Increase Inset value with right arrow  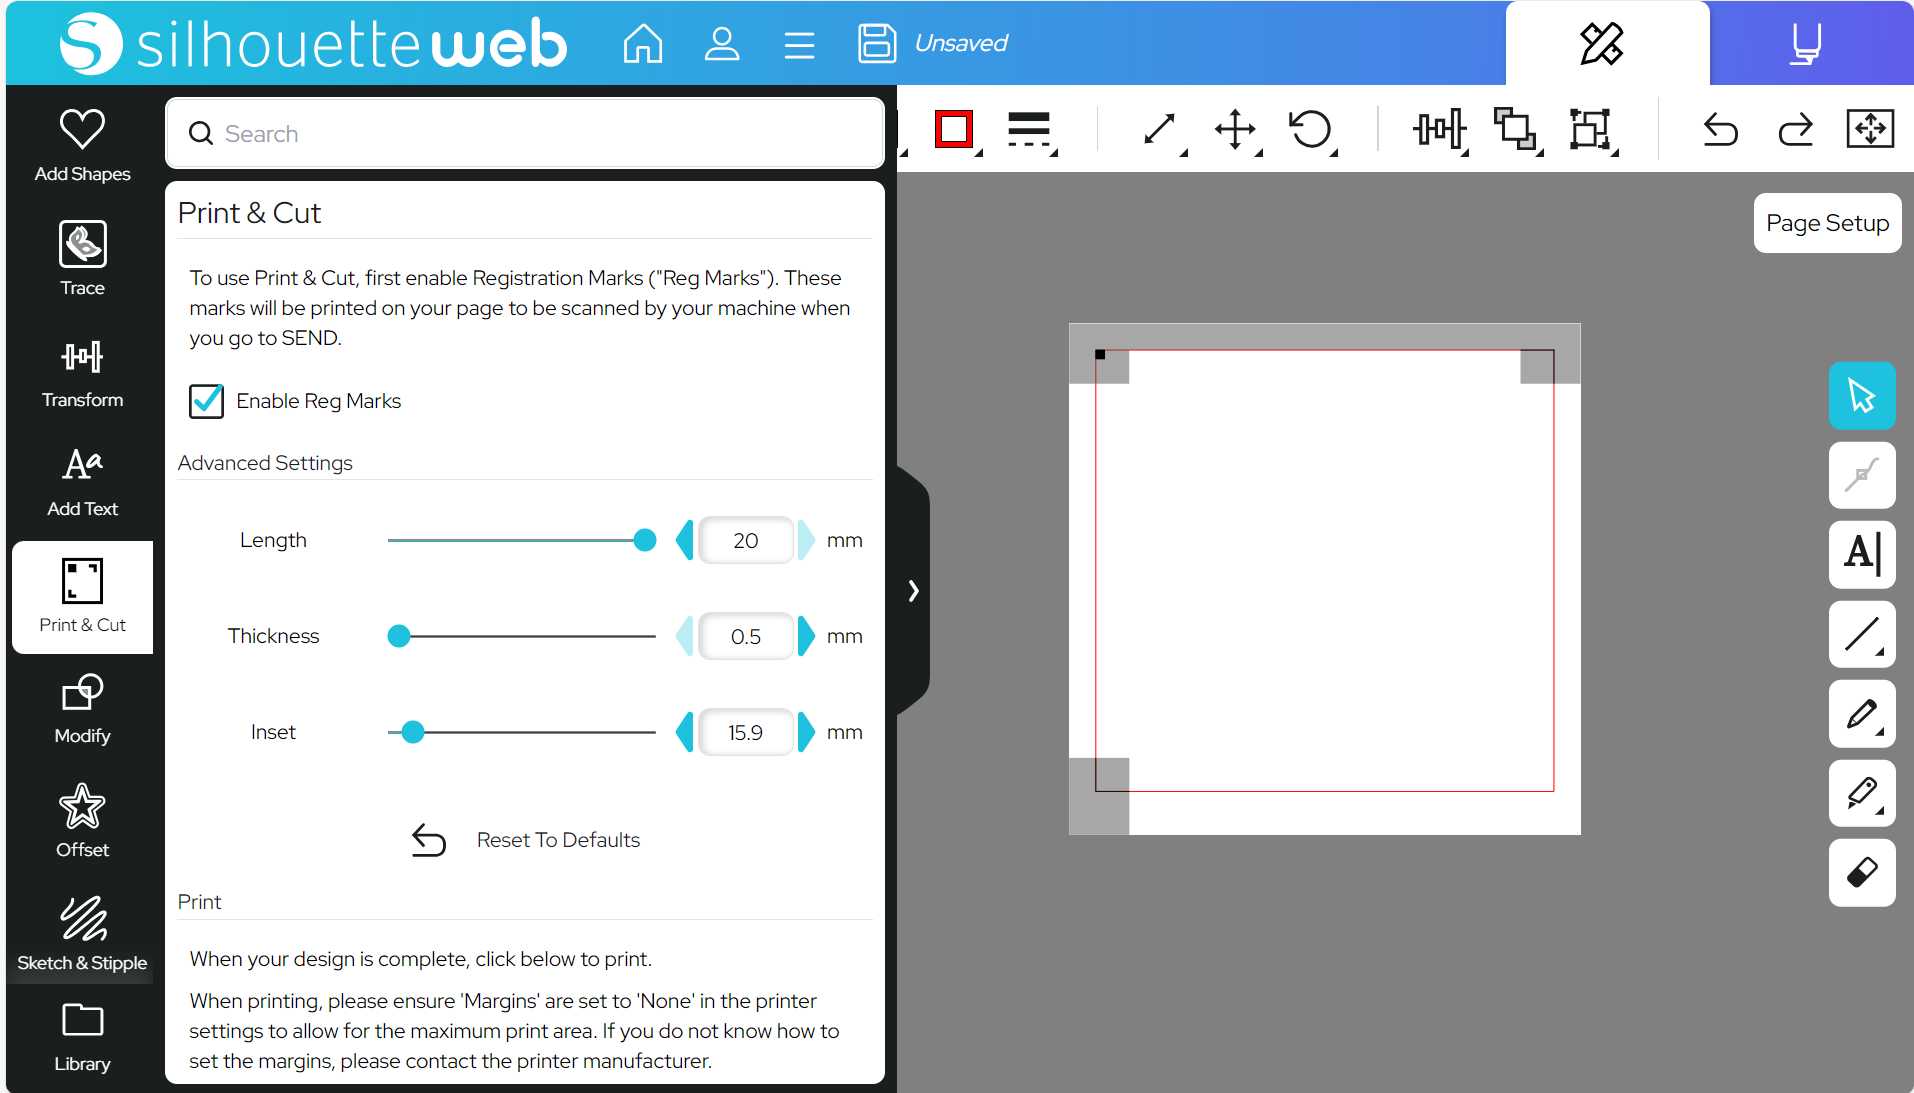point(806,732)
